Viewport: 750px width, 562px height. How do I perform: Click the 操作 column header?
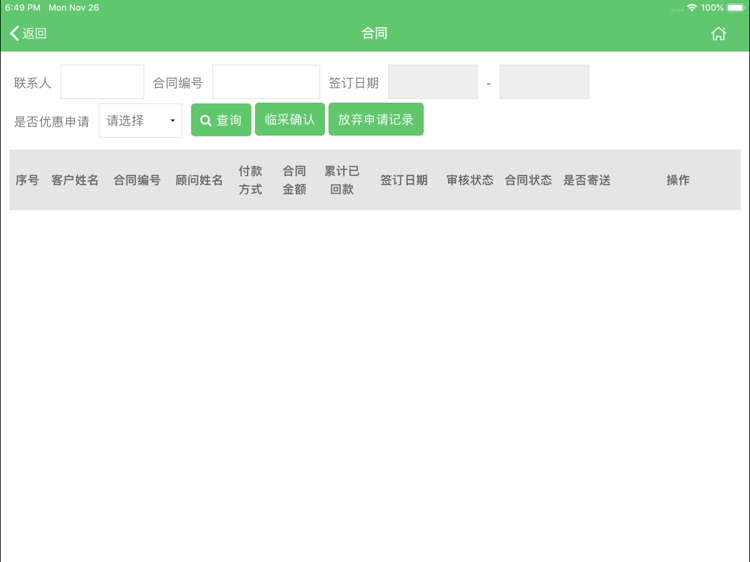pos(678,180)
